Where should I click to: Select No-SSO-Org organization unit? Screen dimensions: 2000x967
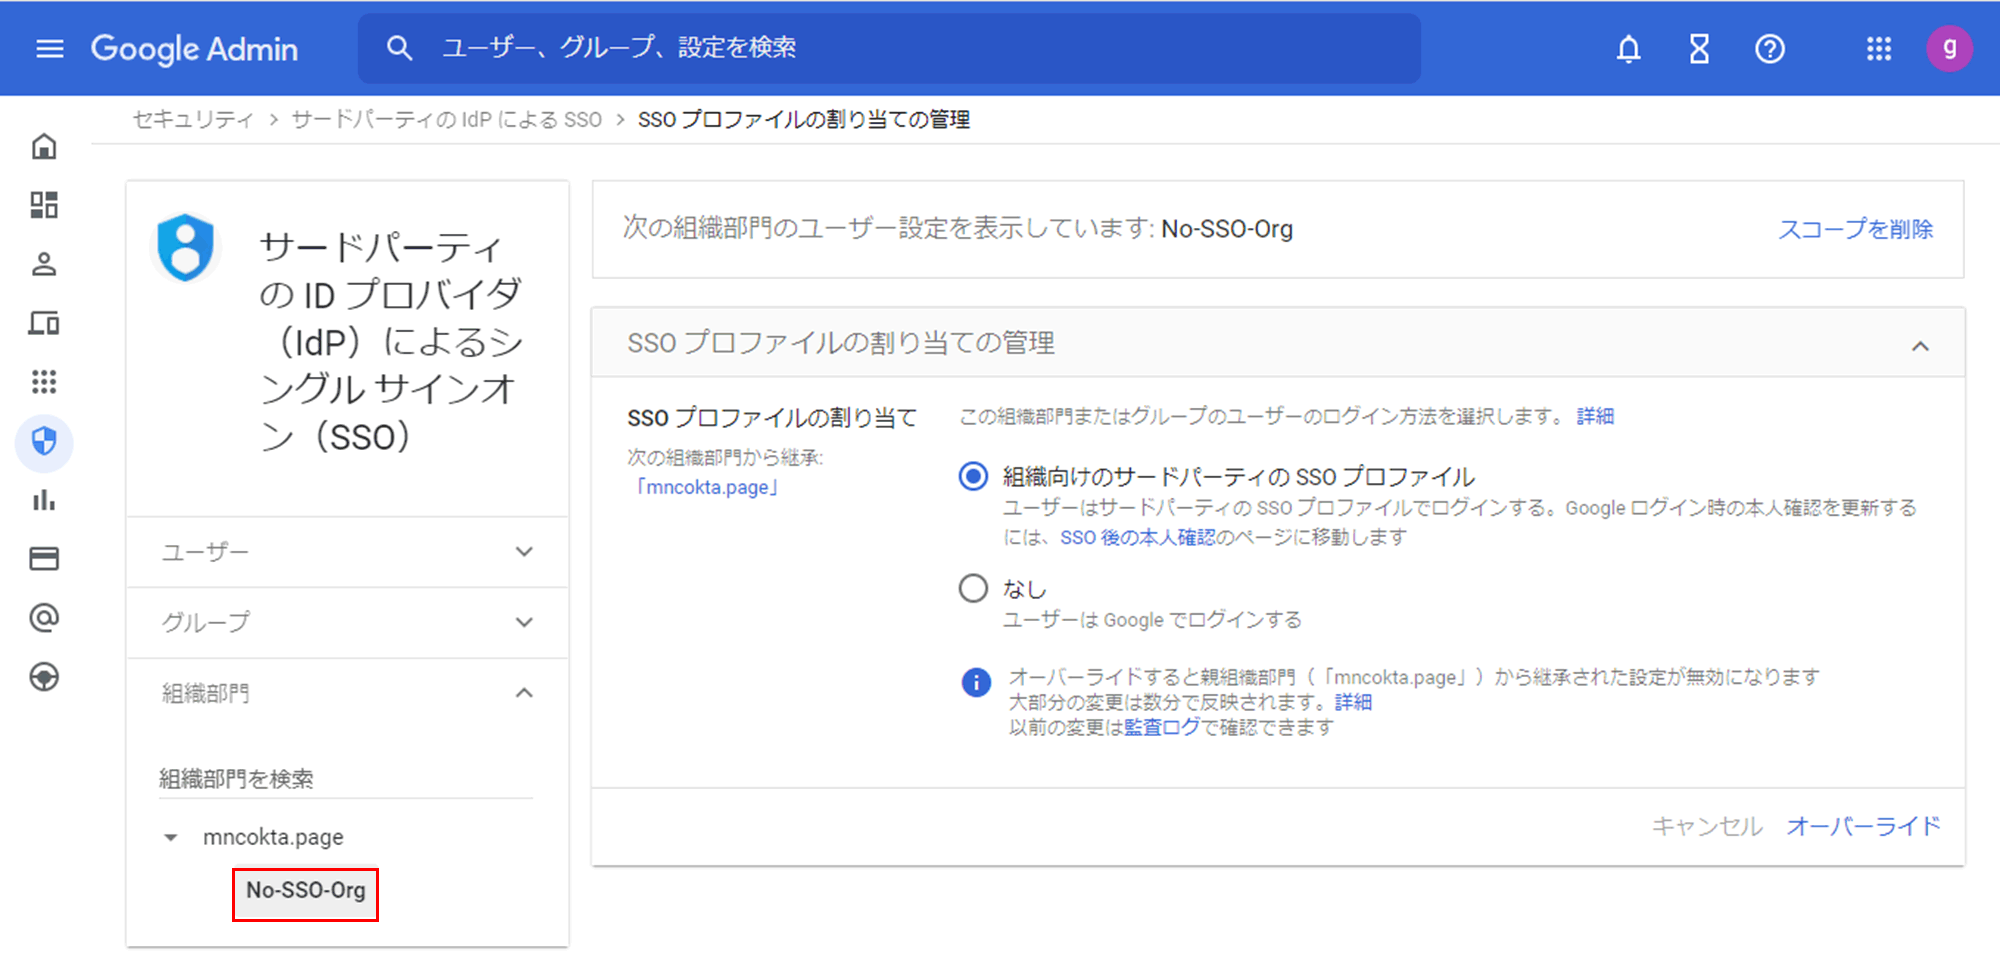click(x=305, y=890)
